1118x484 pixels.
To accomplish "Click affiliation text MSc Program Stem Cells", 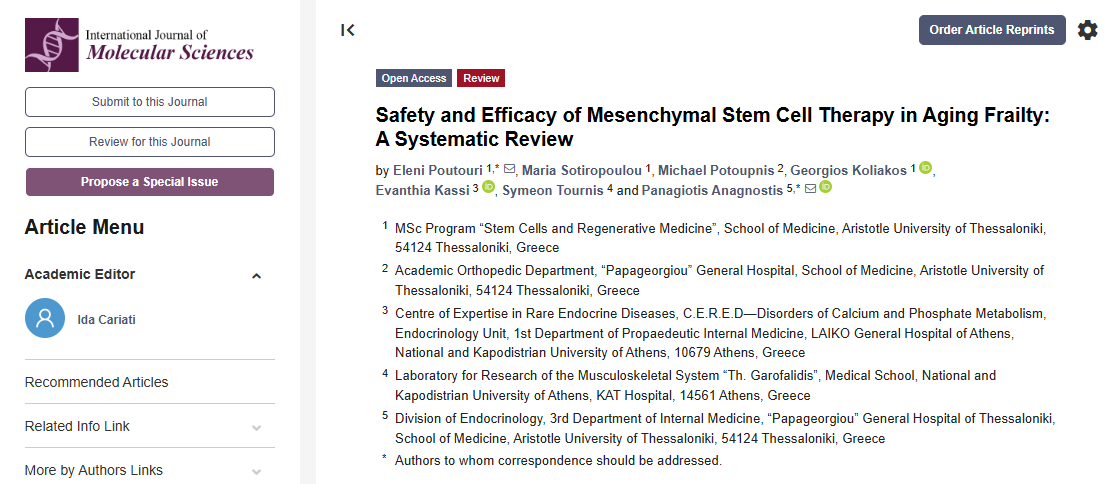I will tap(720, 238).
